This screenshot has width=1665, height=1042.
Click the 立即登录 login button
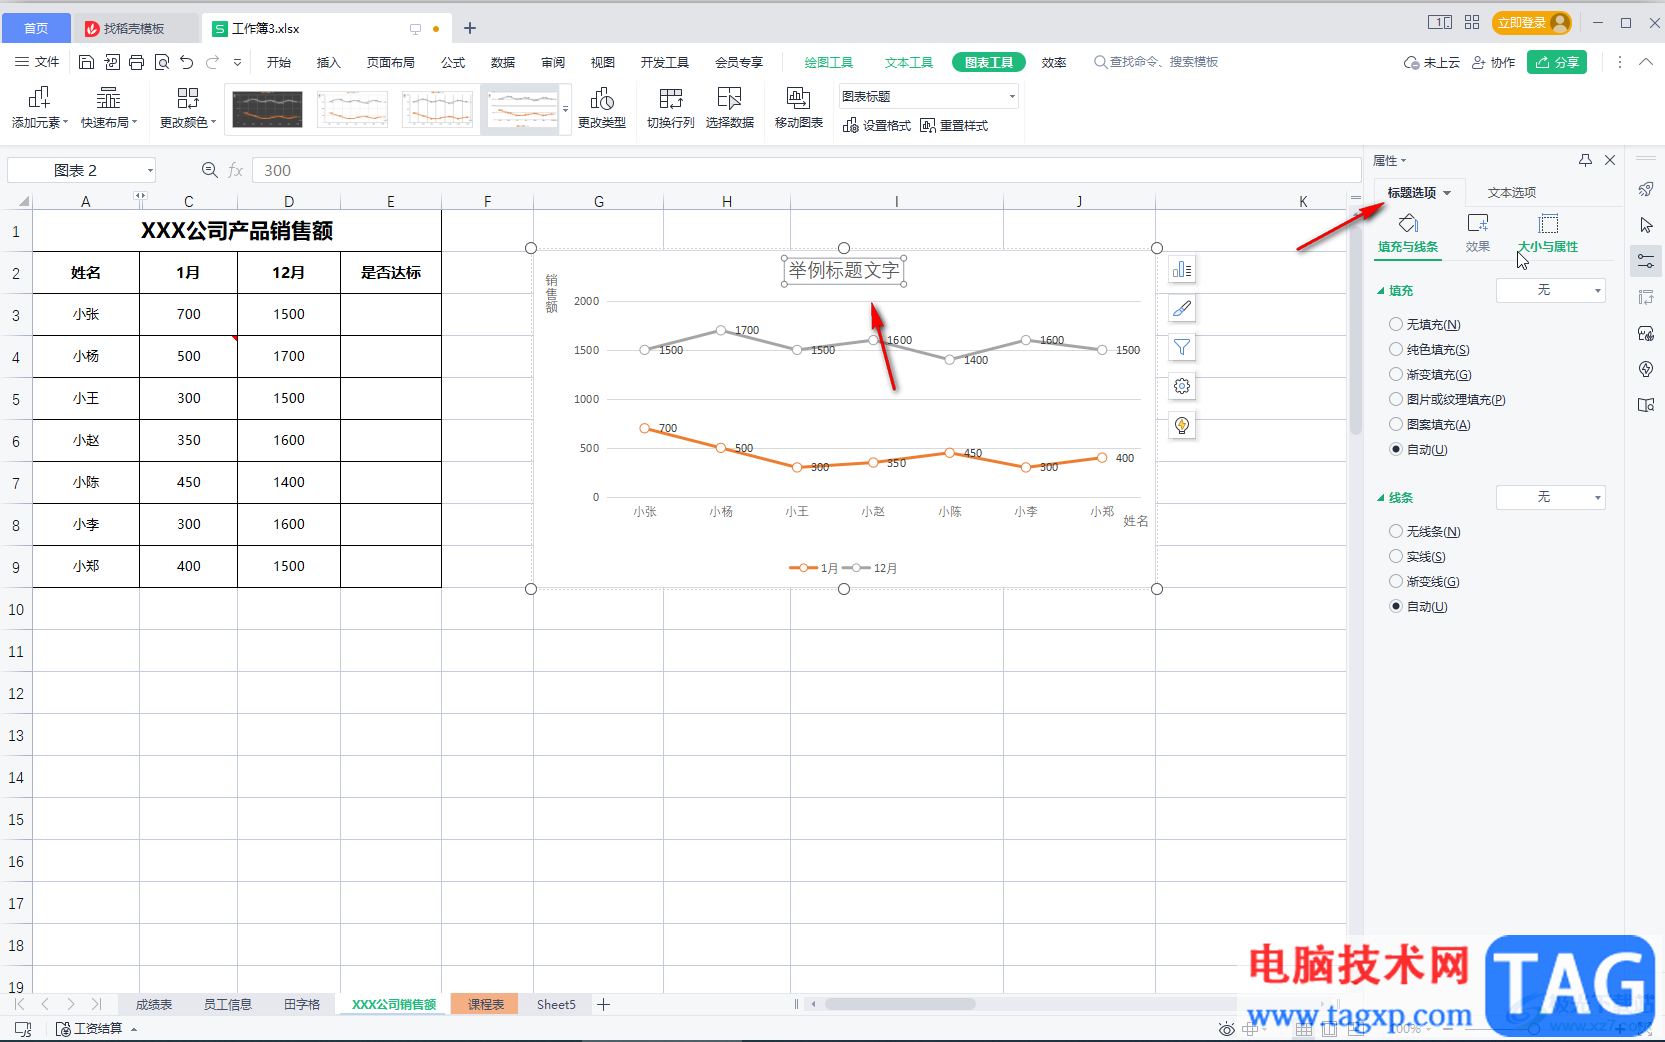(1532, 23)
